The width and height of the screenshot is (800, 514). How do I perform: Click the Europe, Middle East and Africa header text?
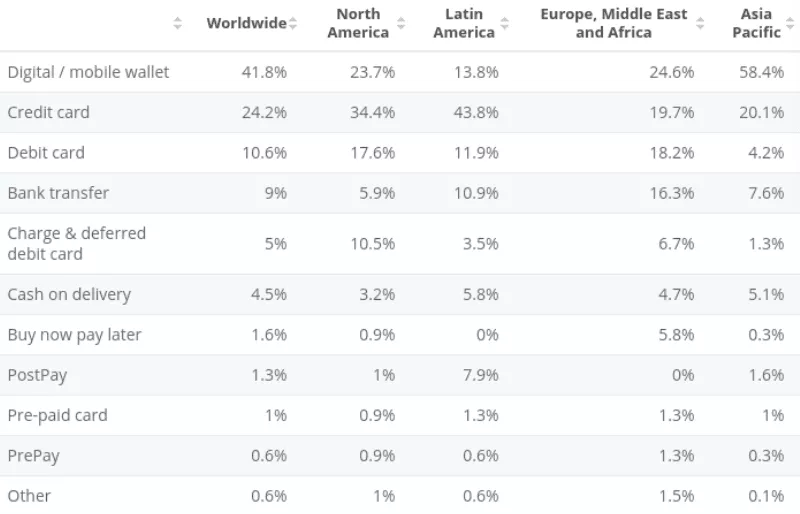(614, 23)
